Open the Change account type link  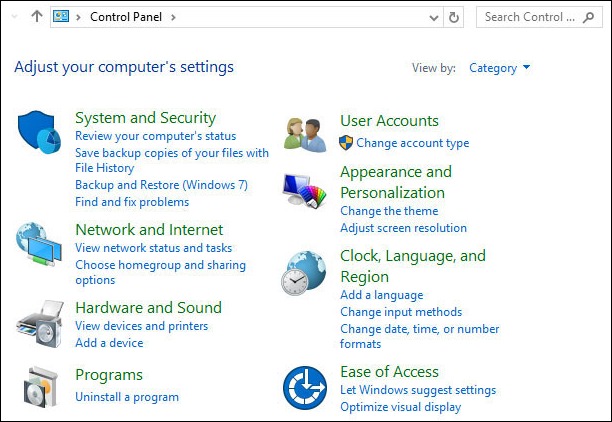tap(412, 143)
